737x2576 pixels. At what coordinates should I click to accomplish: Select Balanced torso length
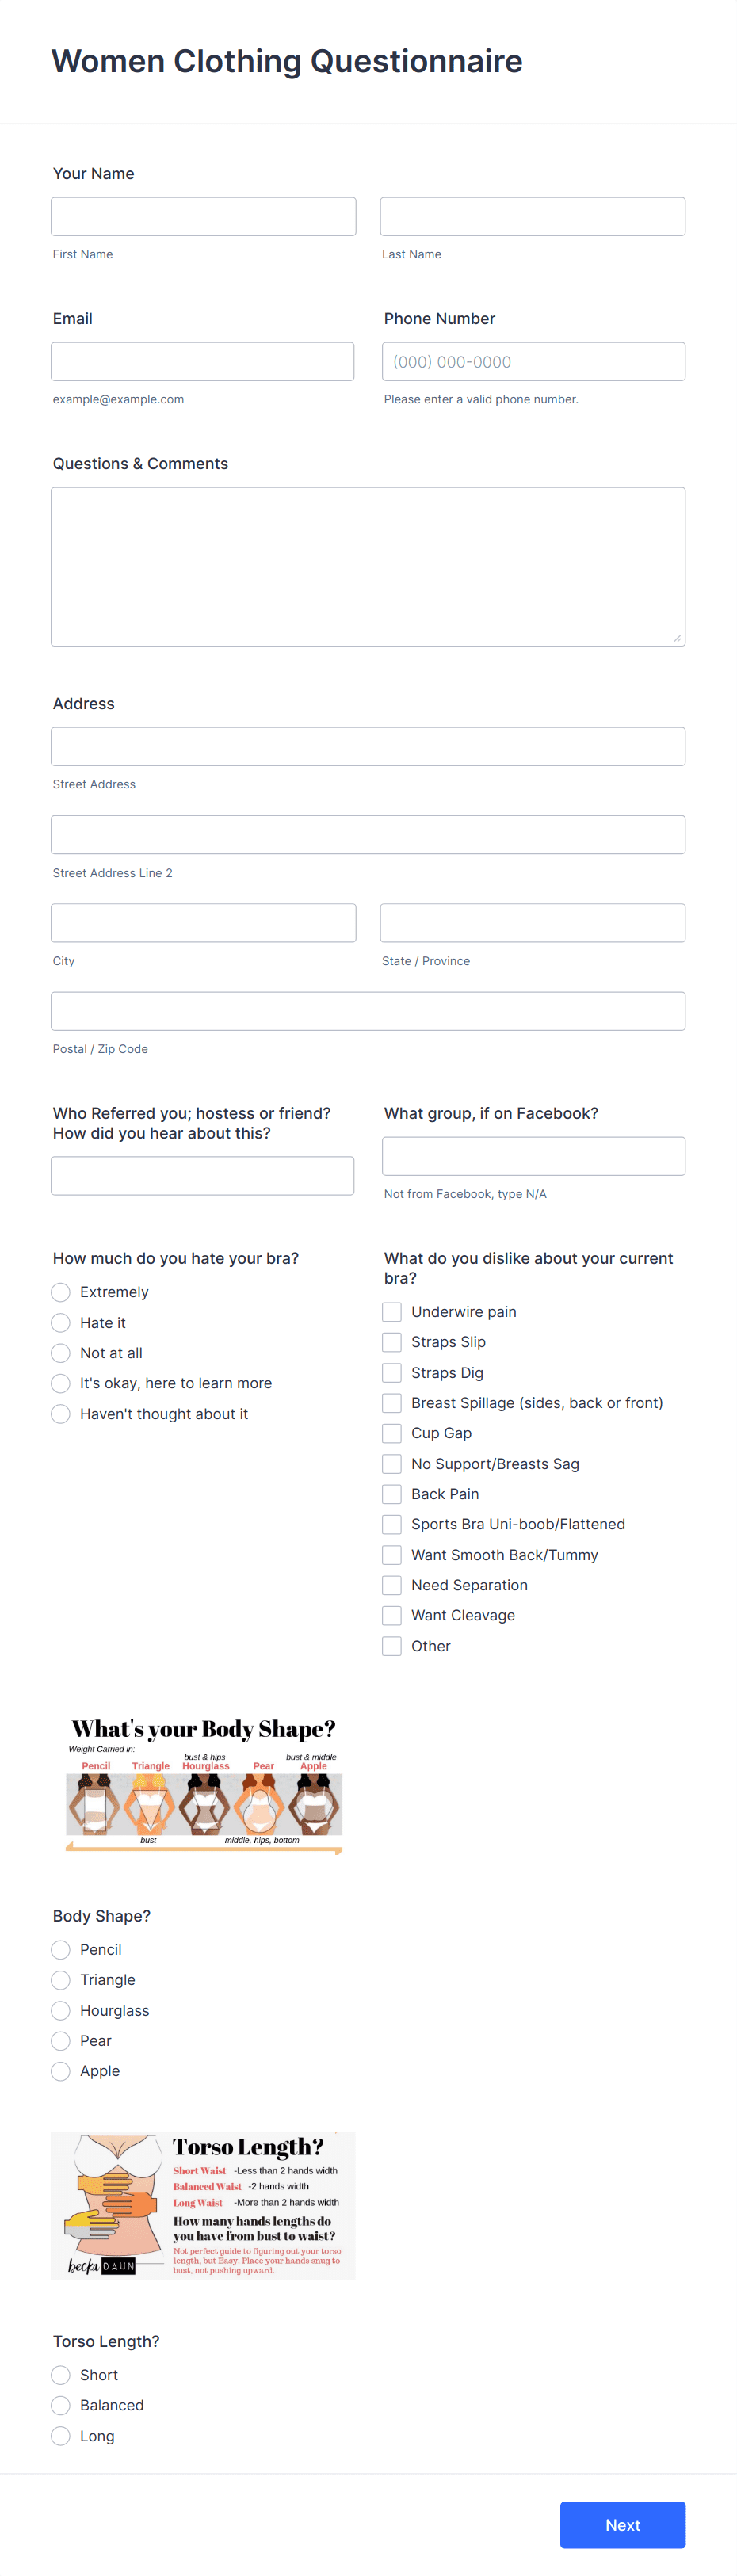tap(60, 2405)
